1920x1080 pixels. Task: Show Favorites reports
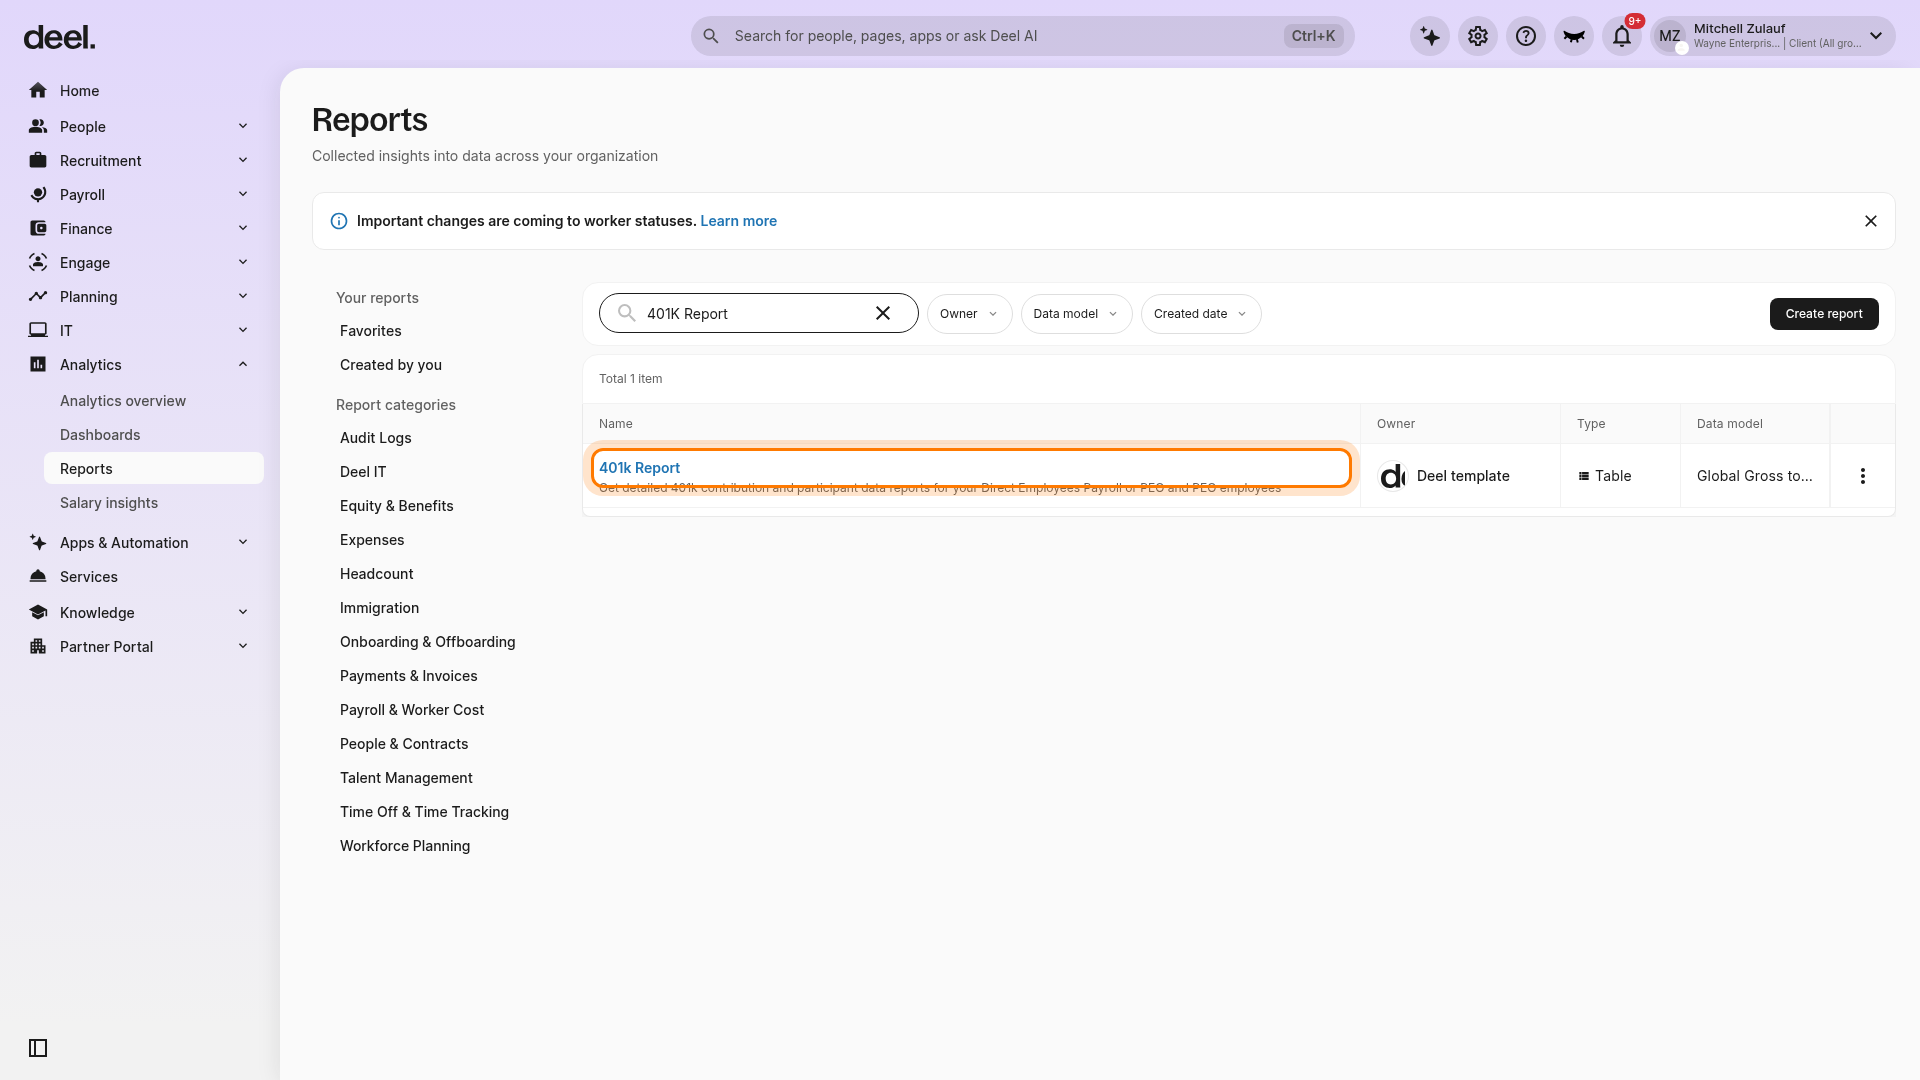click(x=371, y=331)
